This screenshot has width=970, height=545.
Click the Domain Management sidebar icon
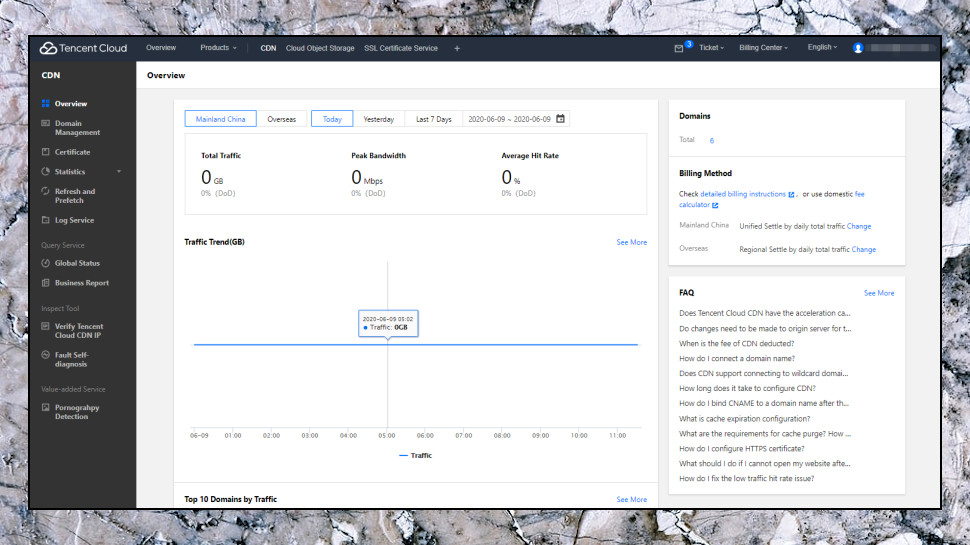(45, 124)
